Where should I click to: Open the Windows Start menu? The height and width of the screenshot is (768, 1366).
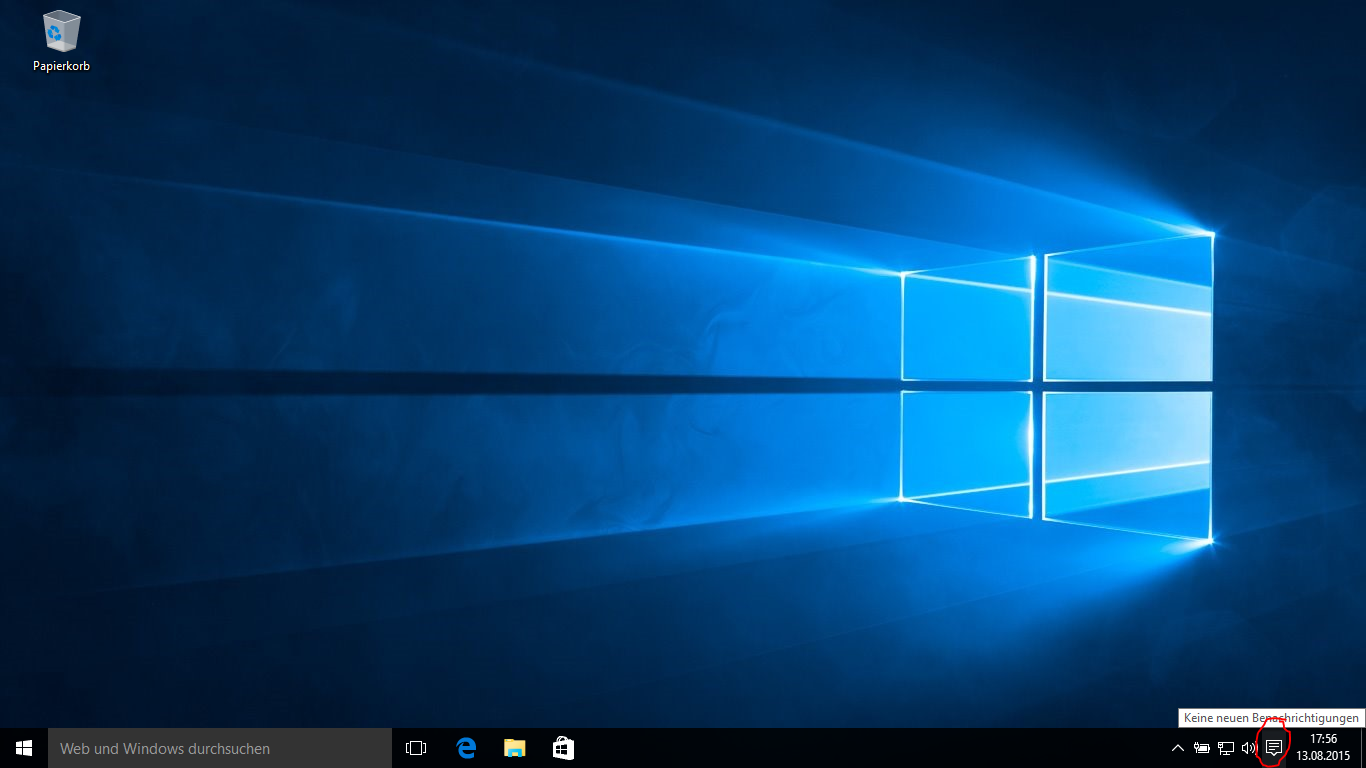(24, 748)
